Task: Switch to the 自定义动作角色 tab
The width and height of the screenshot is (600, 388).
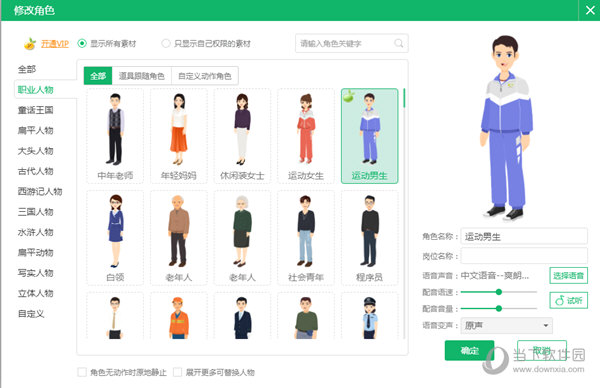Action: click(205, 76)
